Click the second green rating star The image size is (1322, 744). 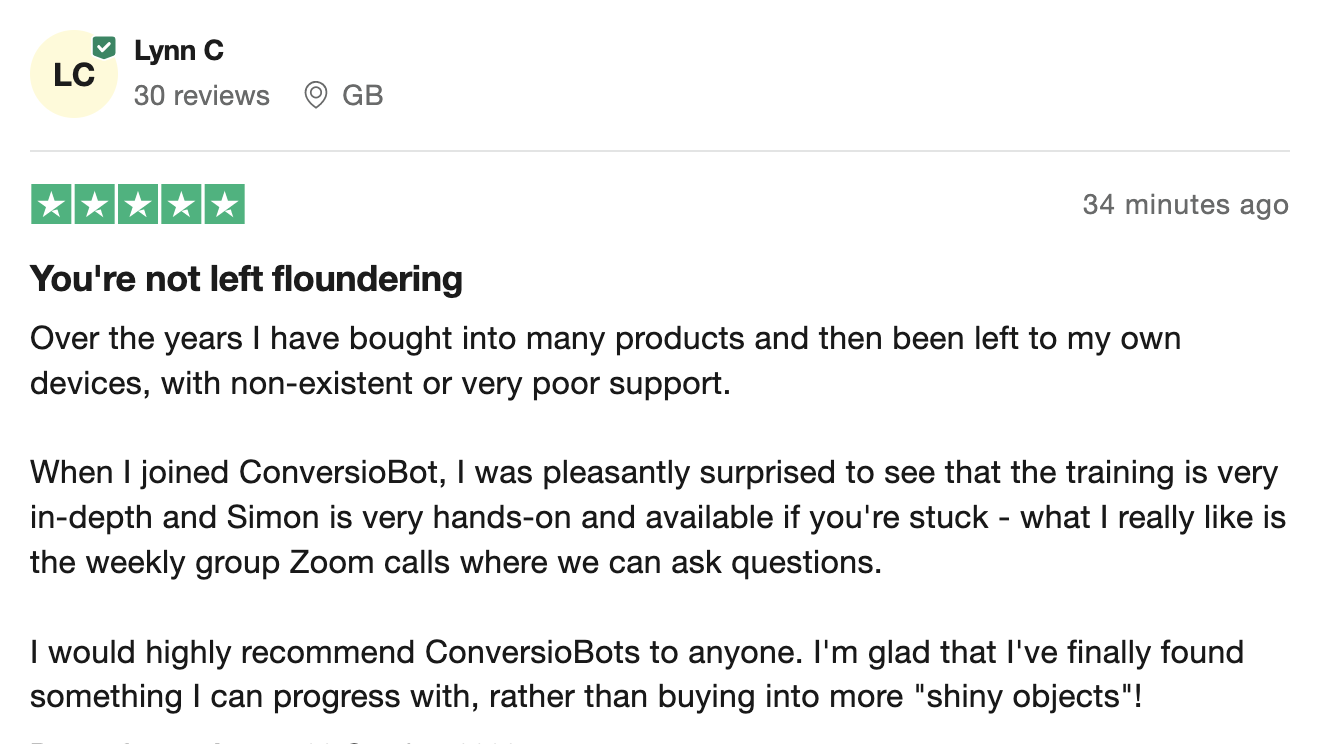click(95, 205)
